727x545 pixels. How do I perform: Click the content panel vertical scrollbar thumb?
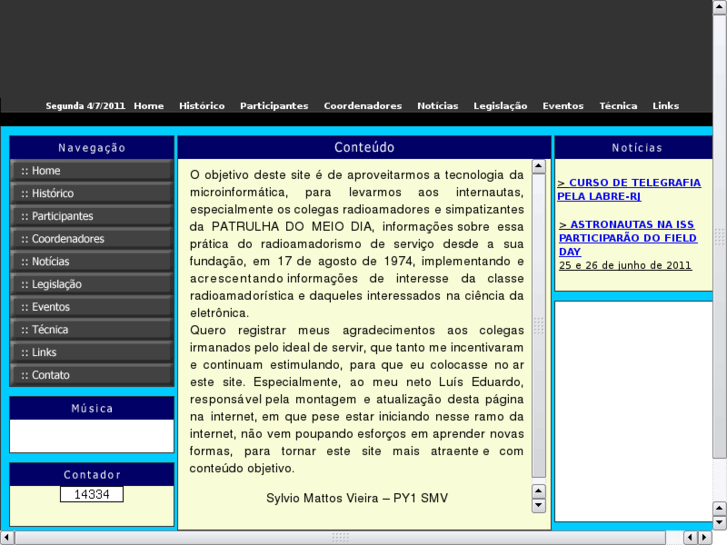coord(538,326)
